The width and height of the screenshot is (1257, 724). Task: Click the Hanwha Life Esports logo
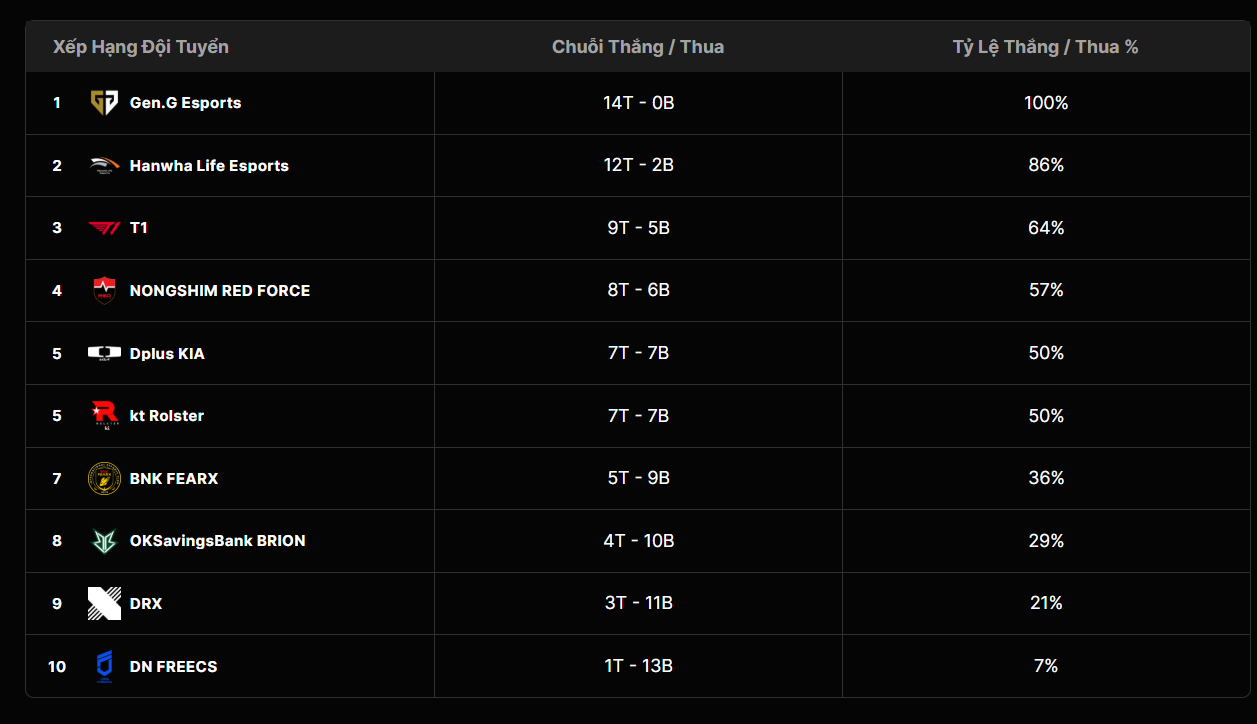[104, 166]
